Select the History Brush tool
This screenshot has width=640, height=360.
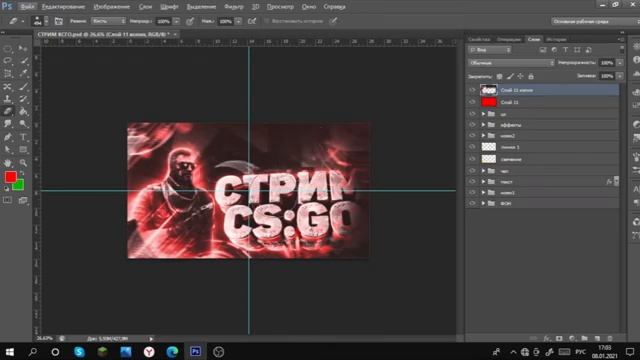(x=23, y=99)
